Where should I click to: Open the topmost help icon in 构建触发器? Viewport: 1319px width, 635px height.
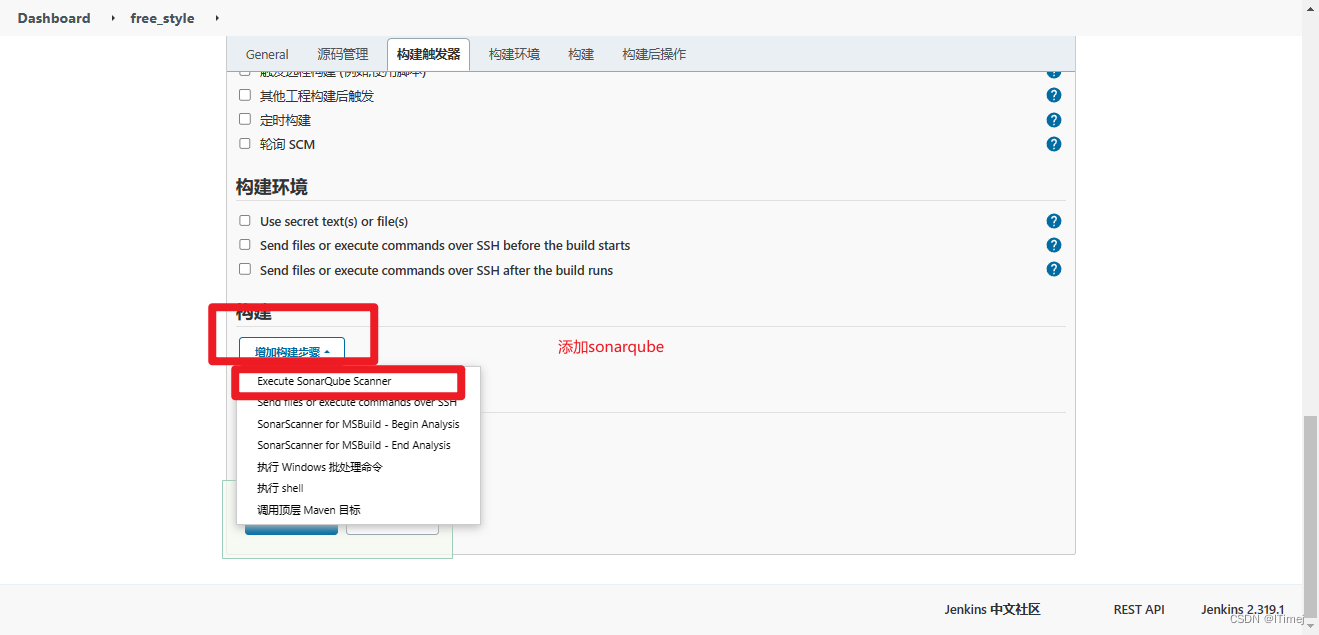point(1053,71)
